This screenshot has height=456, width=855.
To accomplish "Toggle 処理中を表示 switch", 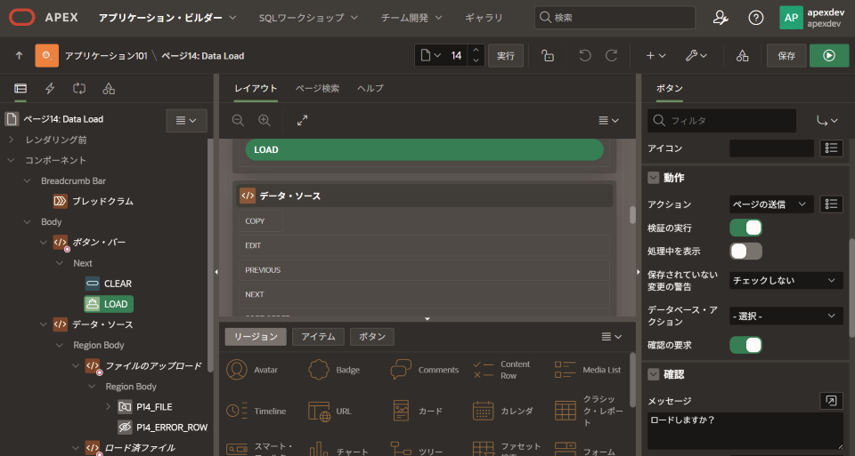I will tap(745, 251).
